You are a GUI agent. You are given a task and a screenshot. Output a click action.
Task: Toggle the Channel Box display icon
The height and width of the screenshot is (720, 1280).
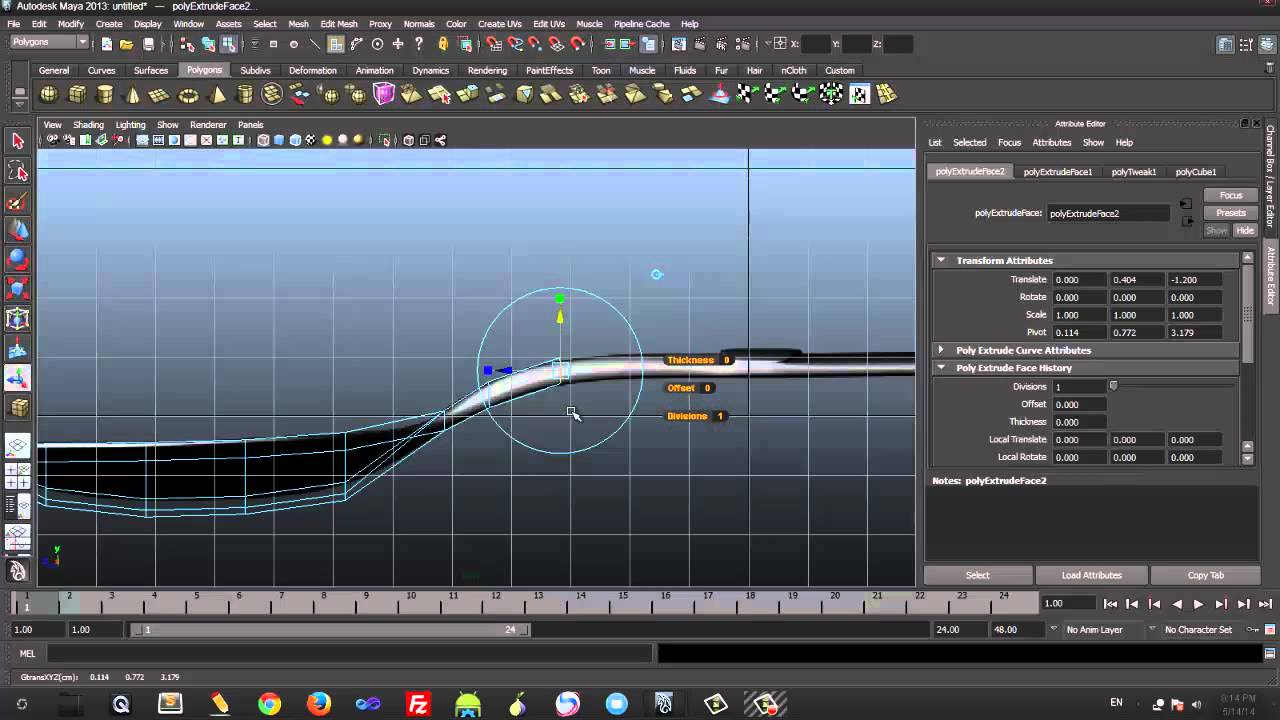(x=1265, y=44)
